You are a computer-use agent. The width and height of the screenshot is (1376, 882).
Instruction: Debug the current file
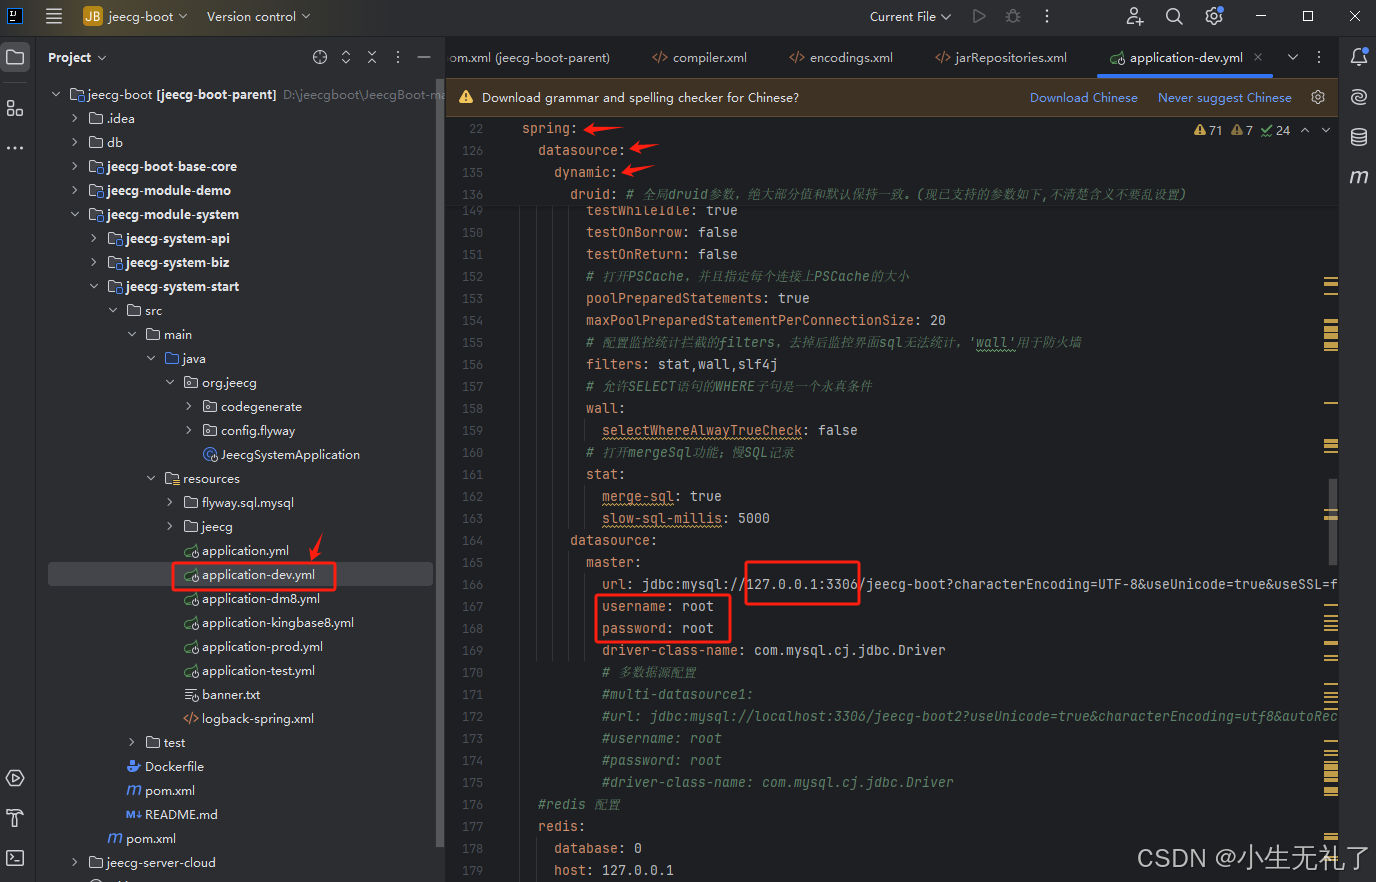click(x=1013, y=16)
